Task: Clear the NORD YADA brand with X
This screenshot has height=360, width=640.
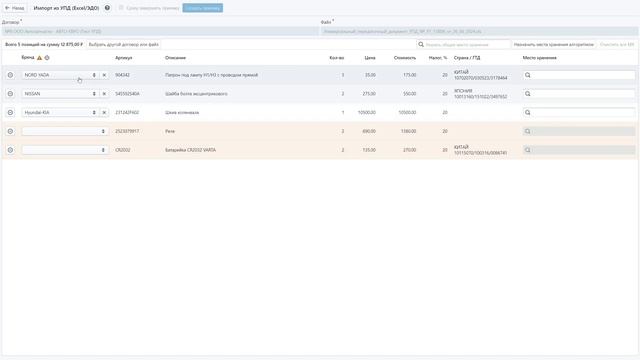Action: pyautogui.click(x=104, y=75)
